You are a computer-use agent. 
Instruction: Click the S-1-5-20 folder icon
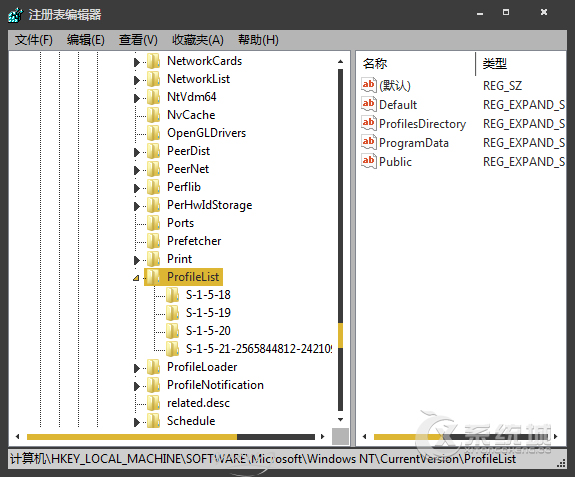[x=172, y=331]
